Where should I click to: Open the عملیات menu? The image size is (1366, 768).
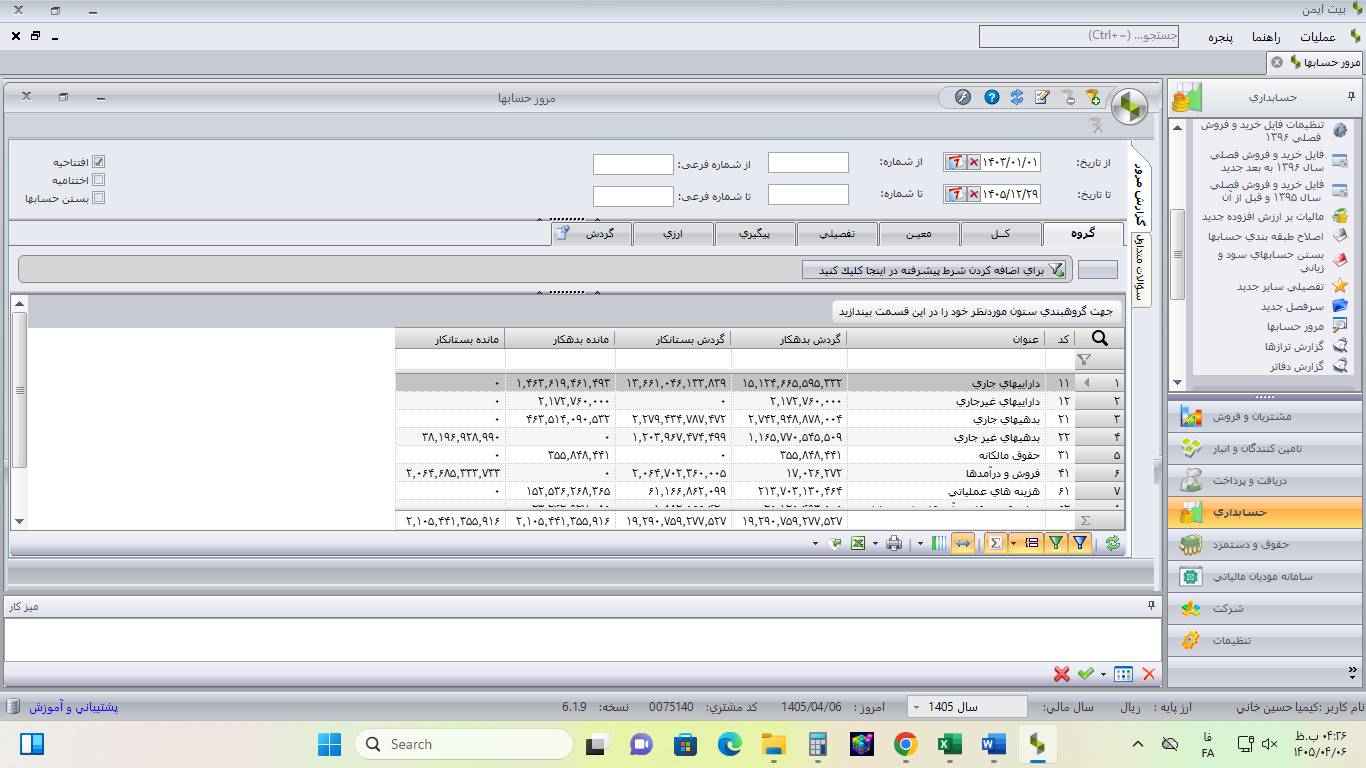[x=1317, y=37]
